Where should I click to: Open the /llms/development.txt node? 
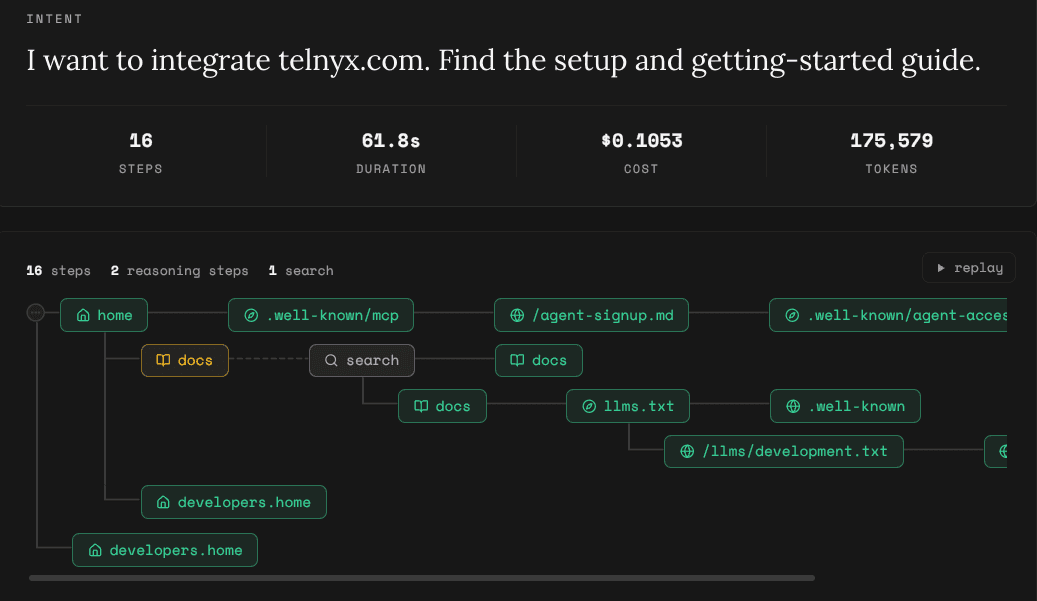(784, 452)
